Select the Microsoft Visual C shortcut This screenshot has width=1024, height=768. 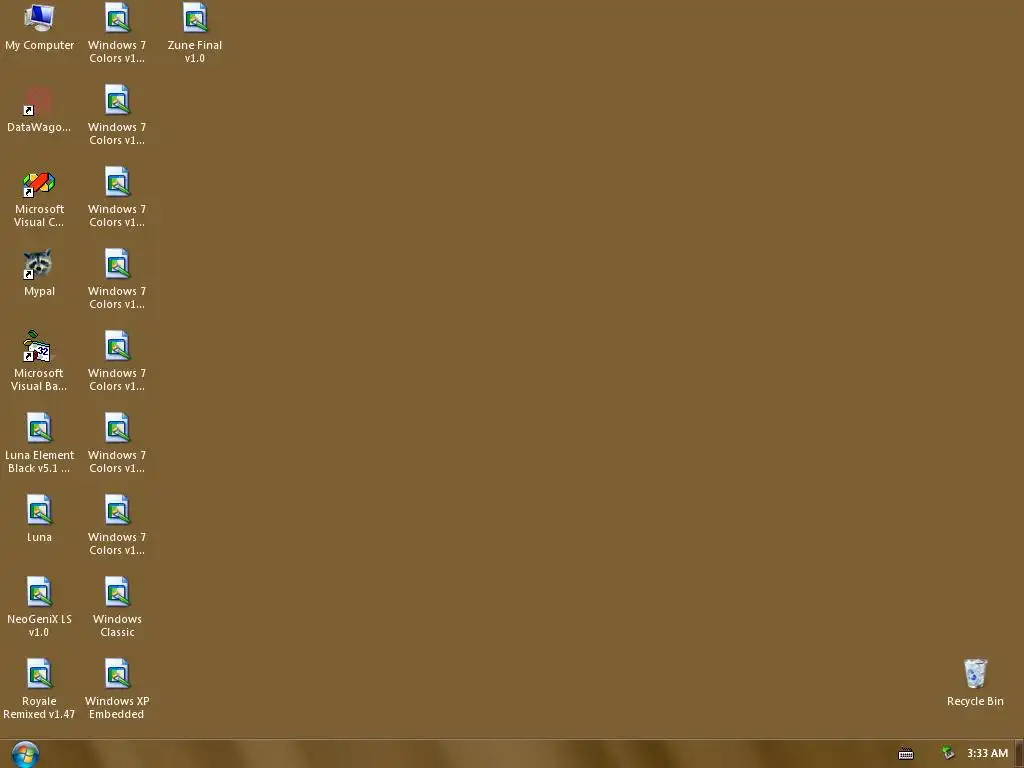click(x=39, y=197)
